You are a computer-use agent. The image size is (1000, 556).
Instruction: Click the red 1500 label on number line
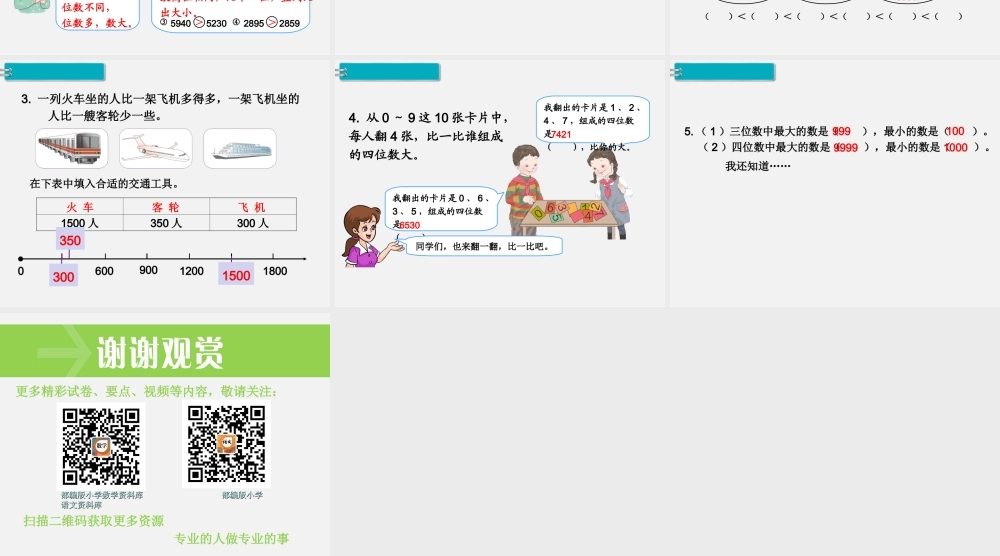(236, 275)
